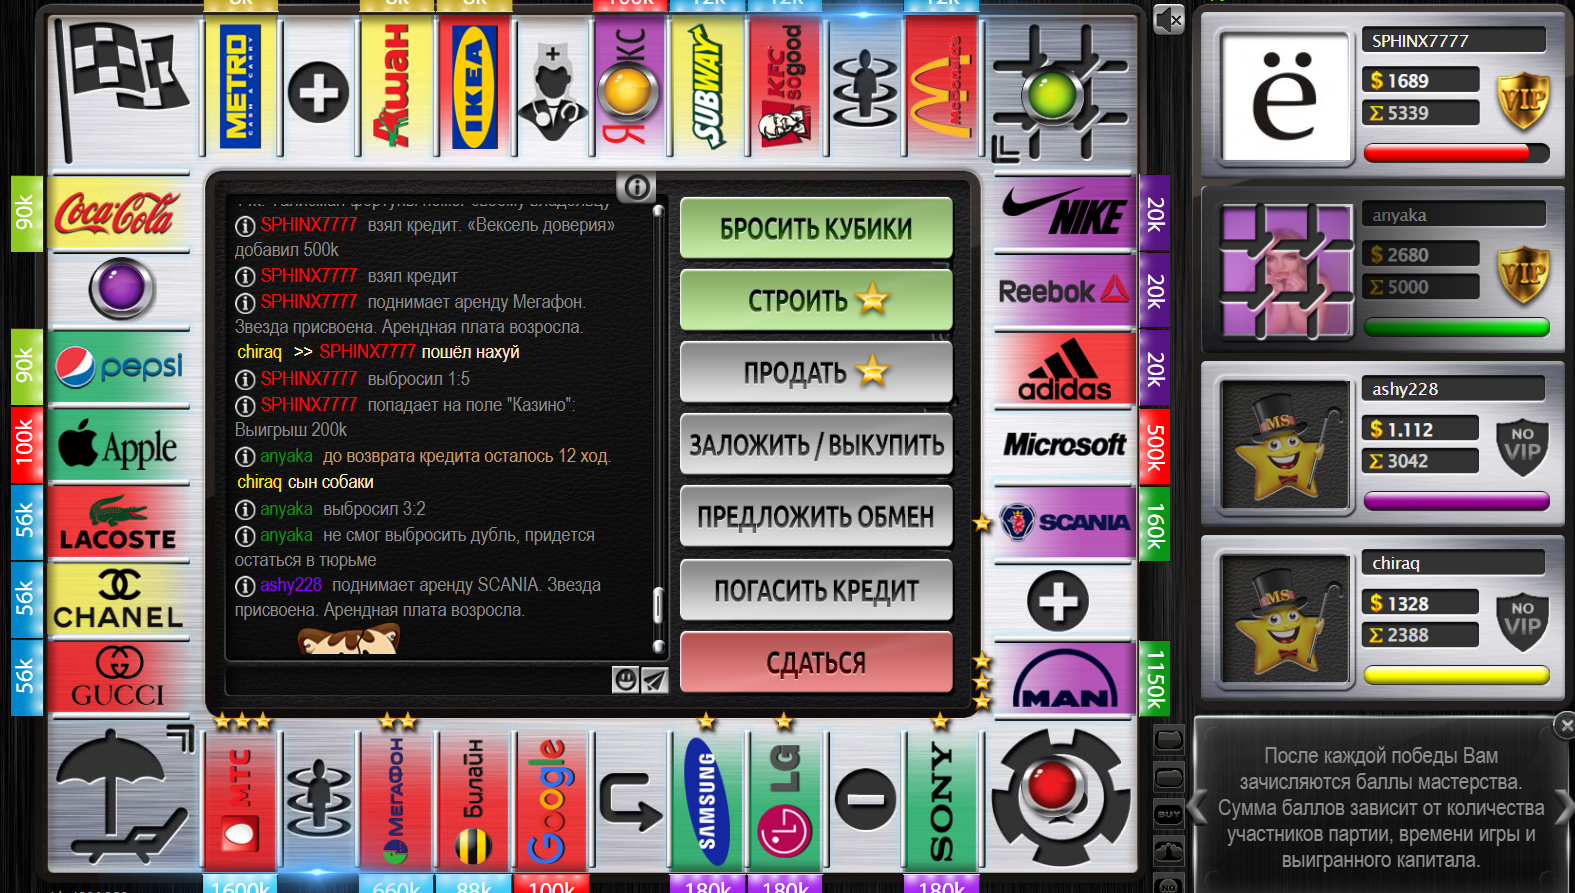
Task: Click the turn arrow cell on bottom row
Action: coord(629,800)
